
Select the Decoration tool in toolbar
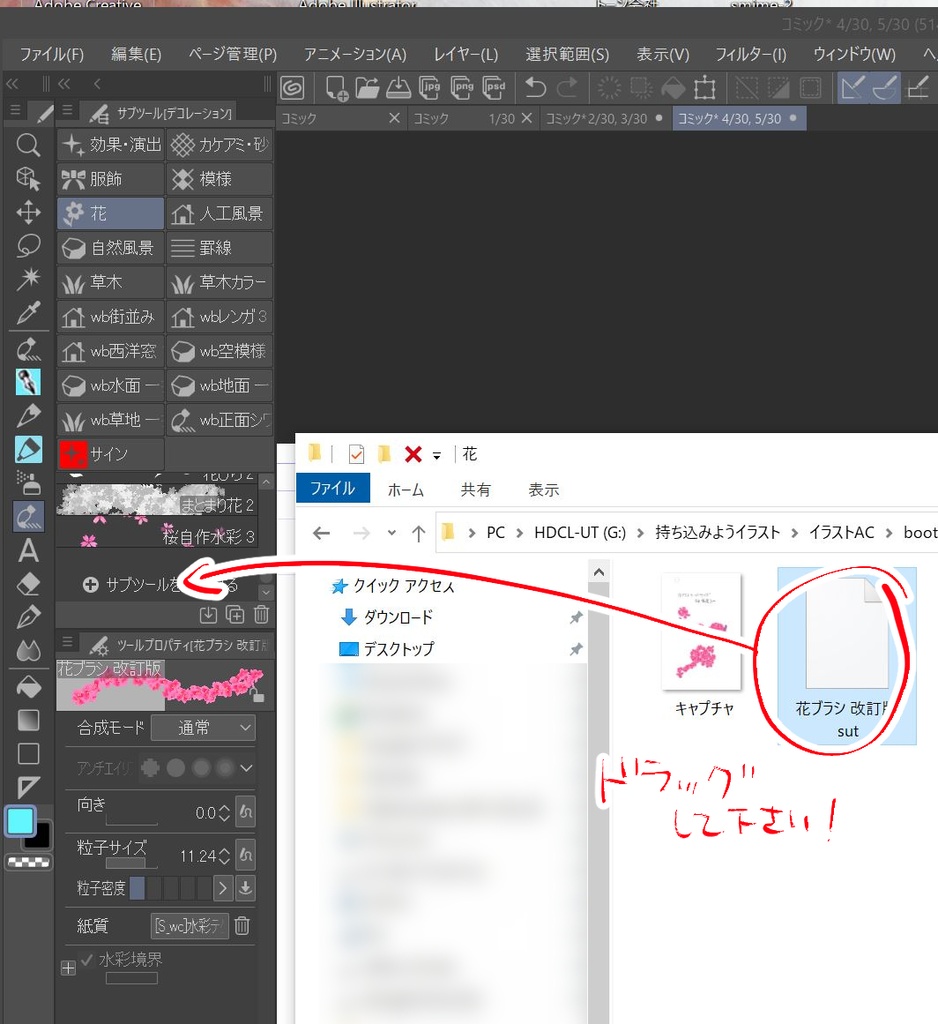28,517
